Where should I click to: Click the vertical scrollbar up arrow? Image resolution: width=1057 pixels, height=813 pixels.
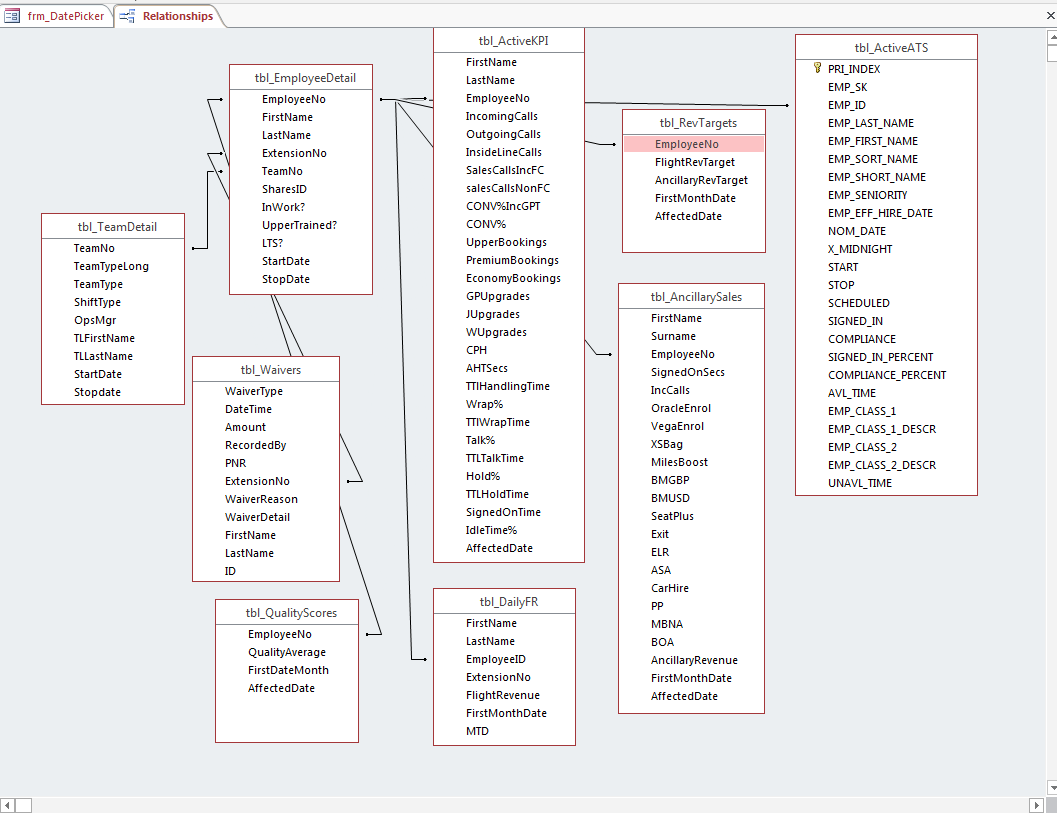coord(1052,37)
